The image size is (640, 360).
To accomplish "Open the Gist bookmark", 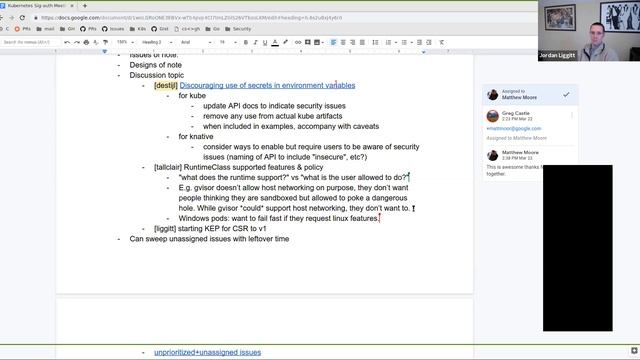I will tap(160, 29).
